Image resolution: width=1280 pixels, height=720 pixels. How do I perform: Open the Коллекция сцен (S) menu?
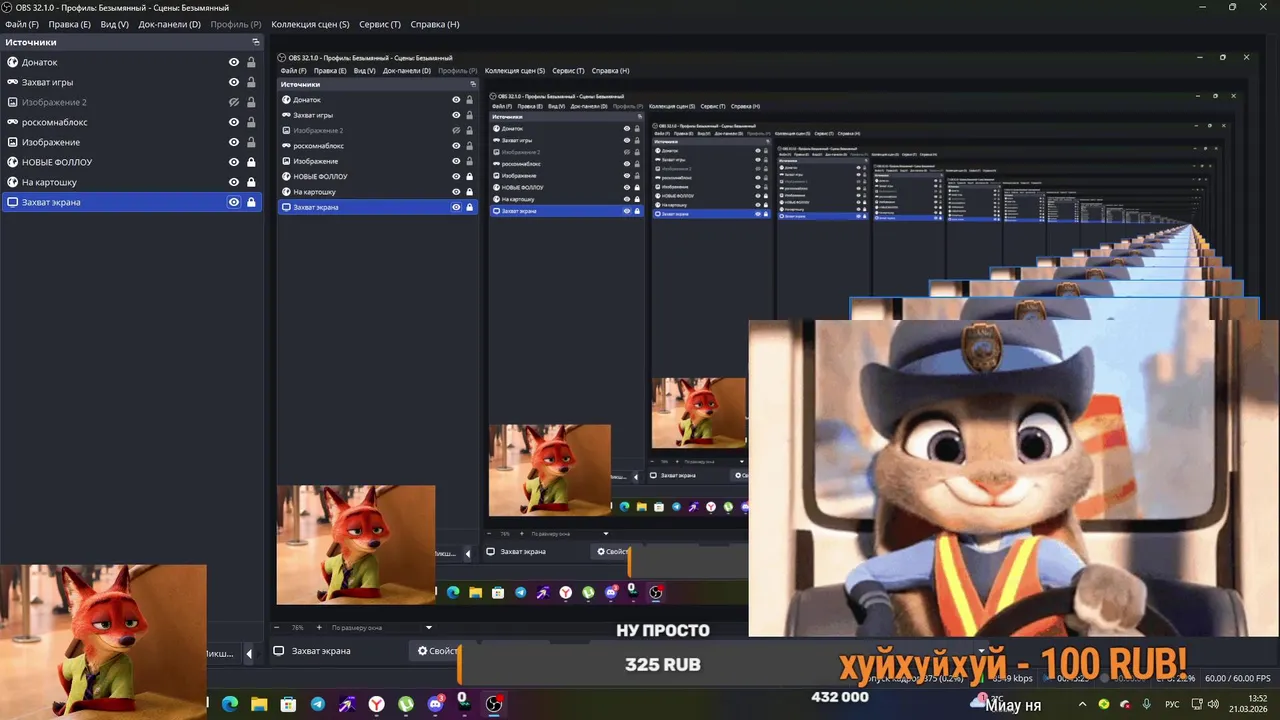coord(310,24)
